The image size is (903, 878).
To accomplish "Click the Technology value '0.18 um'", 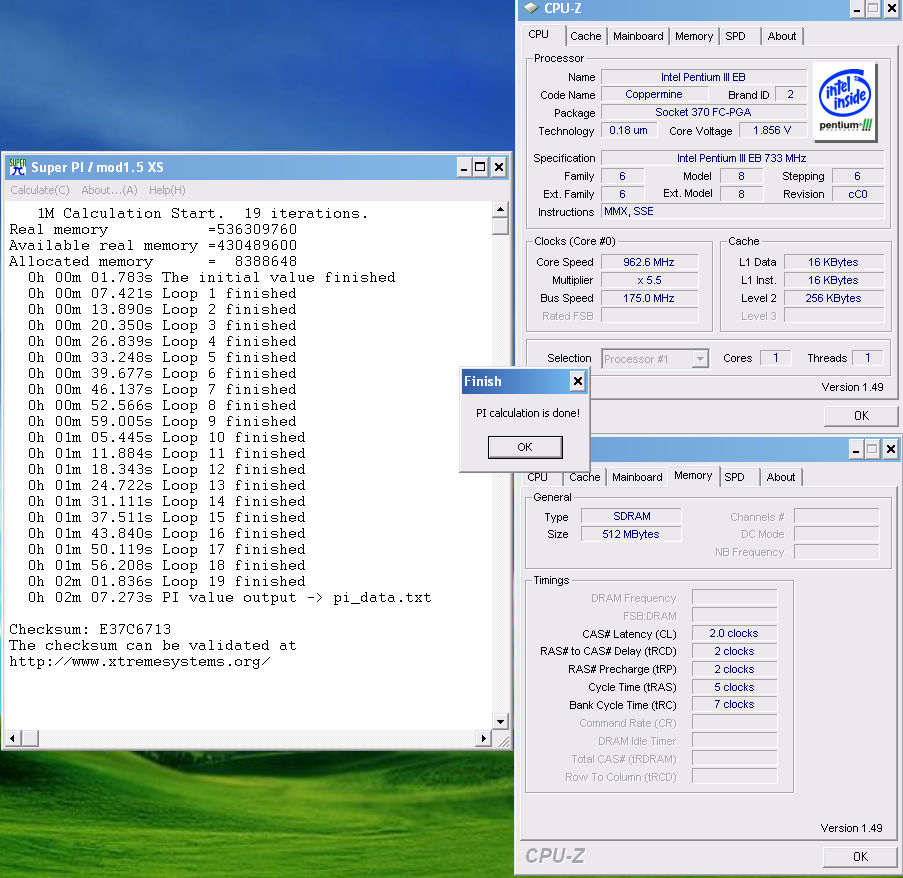I will 628,131.
